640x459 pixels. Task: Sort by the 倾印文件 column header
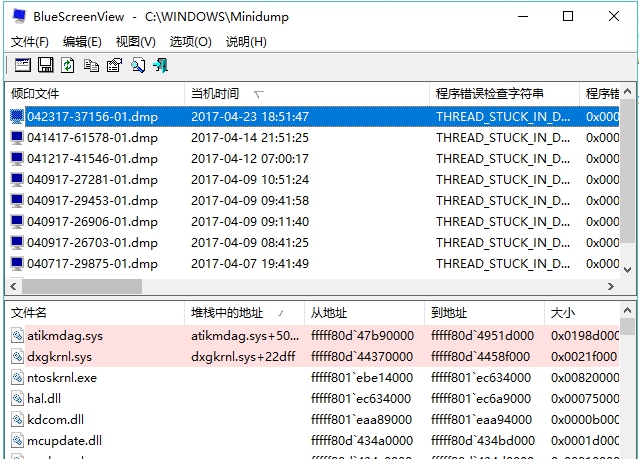(95, 94)
